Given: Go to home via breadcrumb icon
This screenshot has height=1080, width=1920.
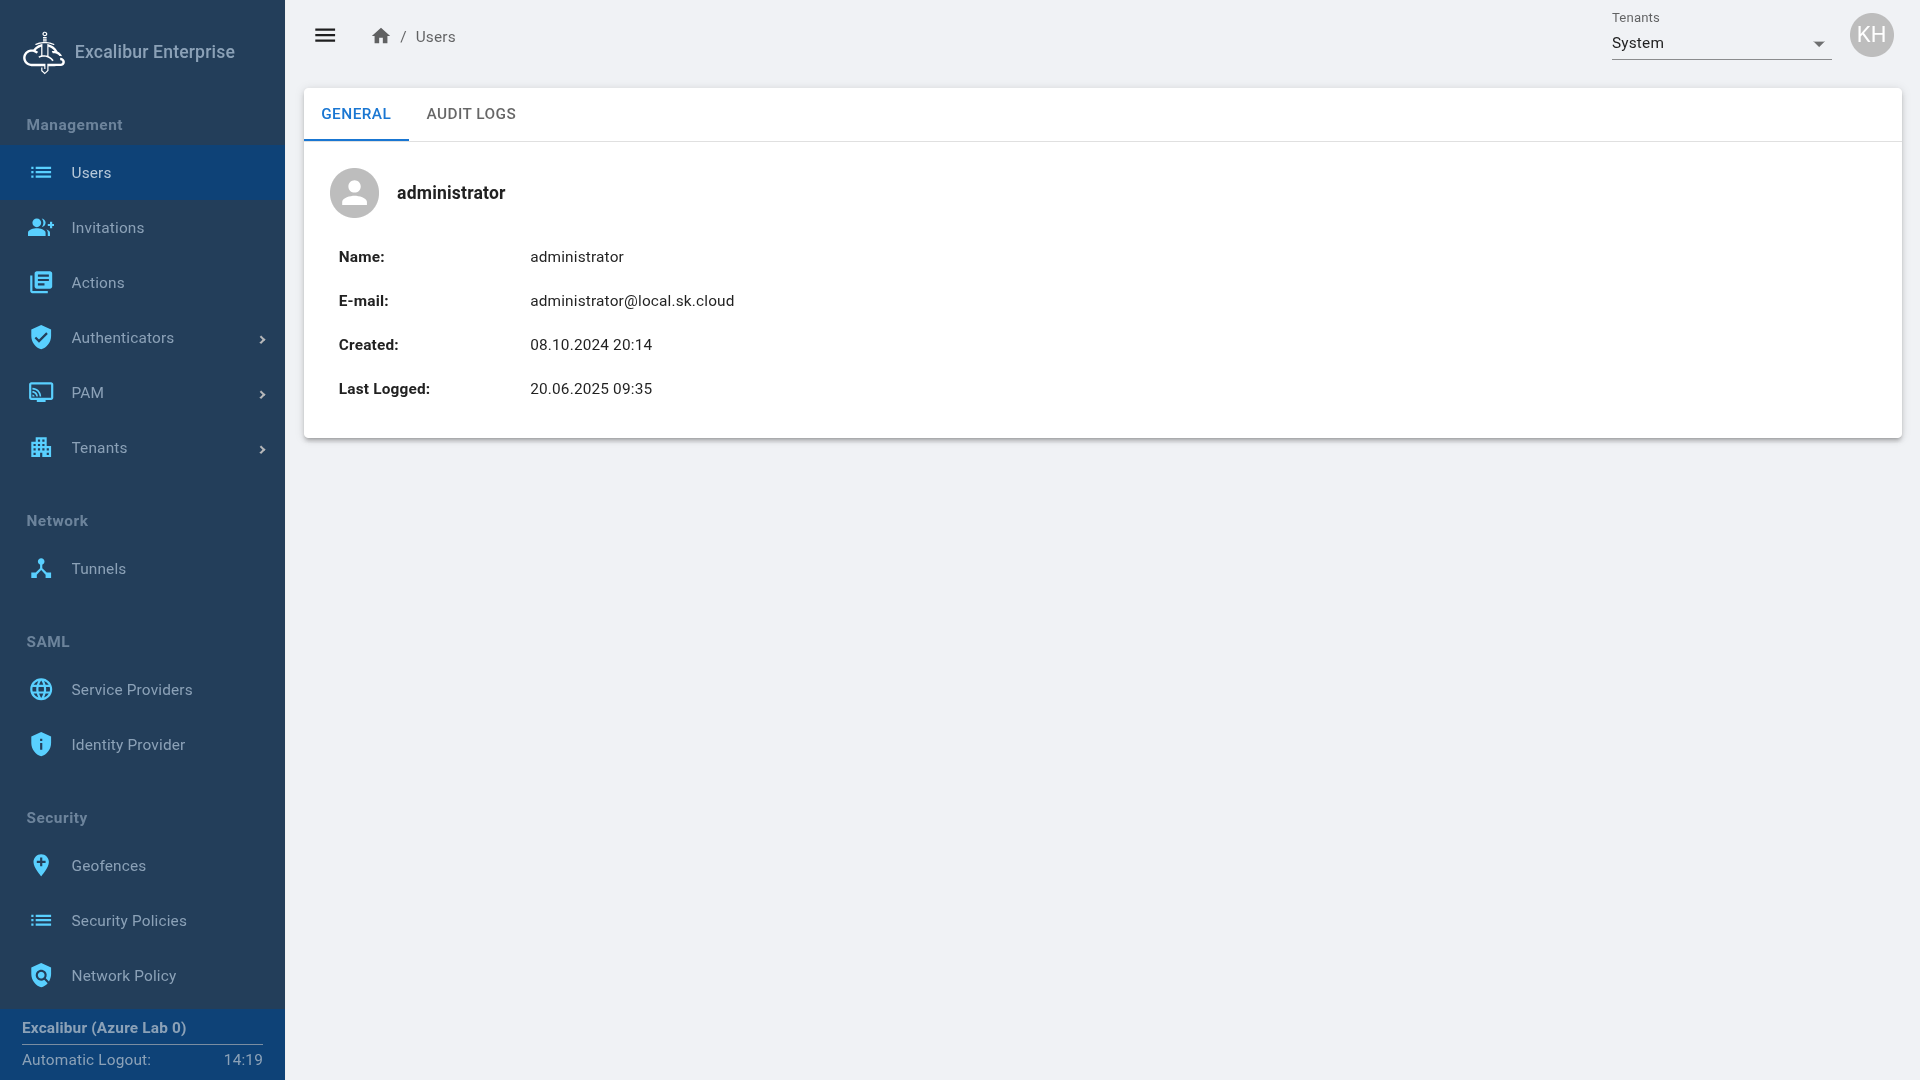Looking at the screenshot, I should (x=380, y=36).
